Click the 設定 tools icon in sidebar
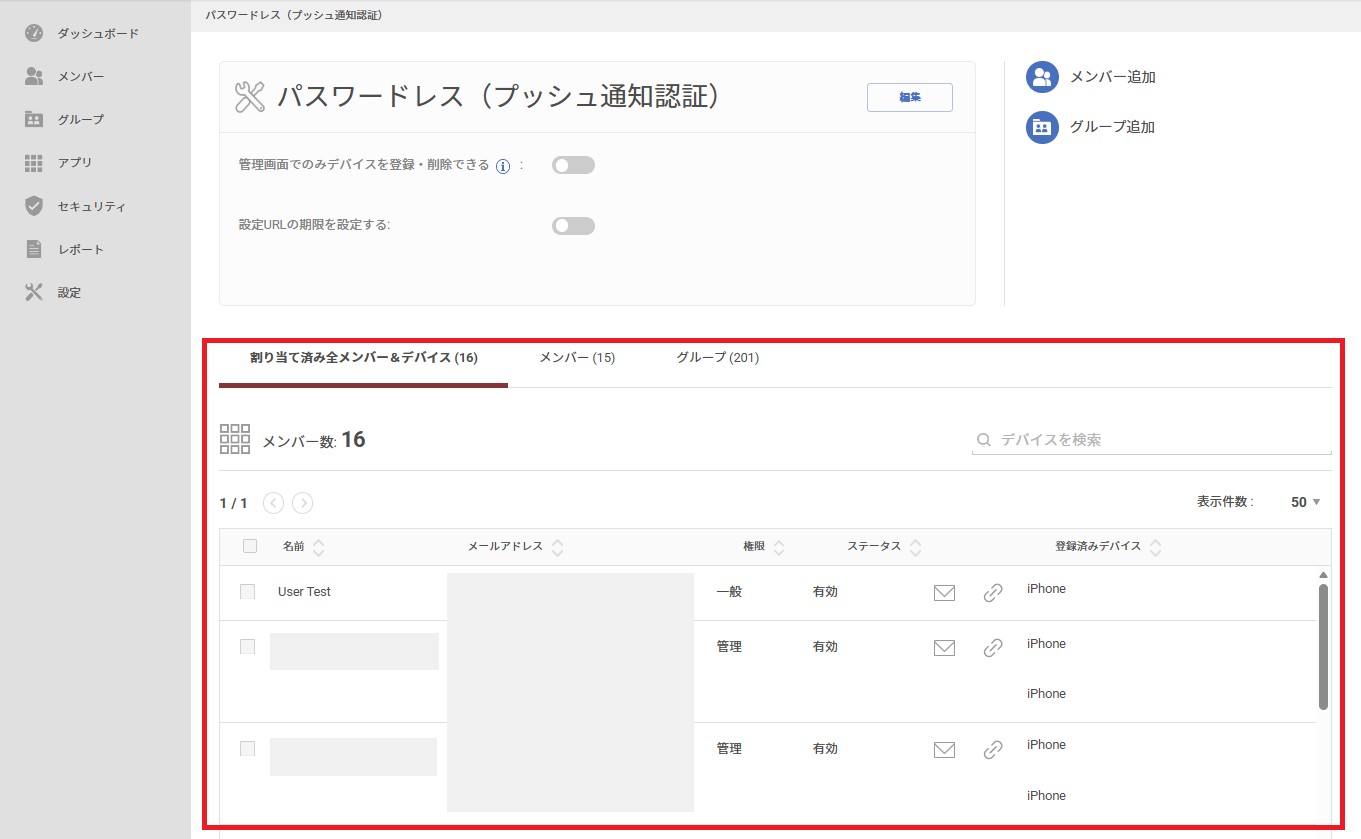The height and width of the screenshot is (839, 1361). tap(34, 292)
